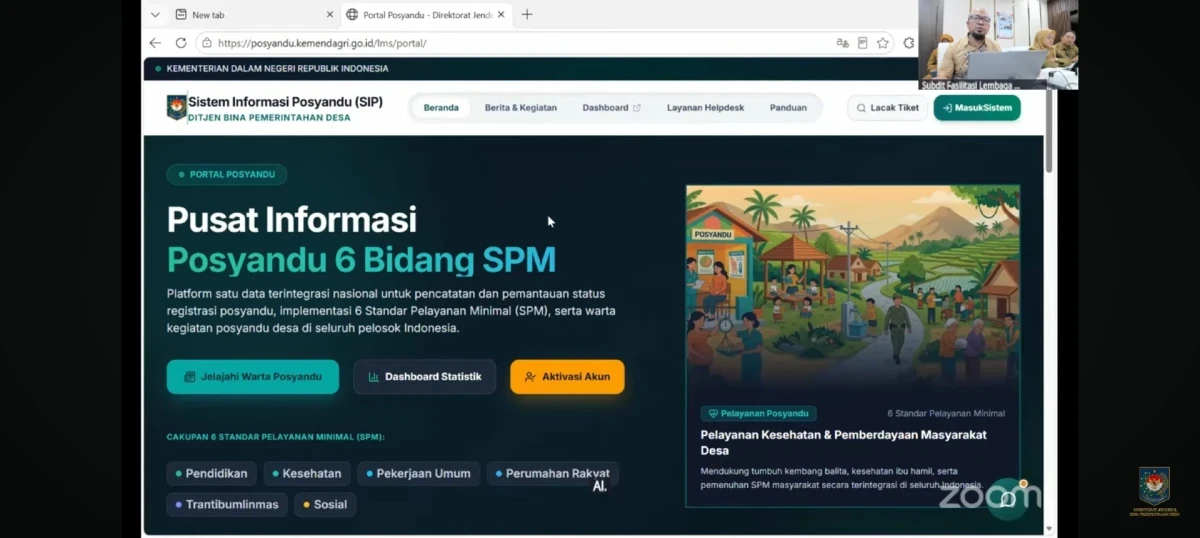Open Pelayanan Kesehatan & Pemberdayaan Masyarakat Desa title
This screenshot has height=538, width=1200.
843,442
